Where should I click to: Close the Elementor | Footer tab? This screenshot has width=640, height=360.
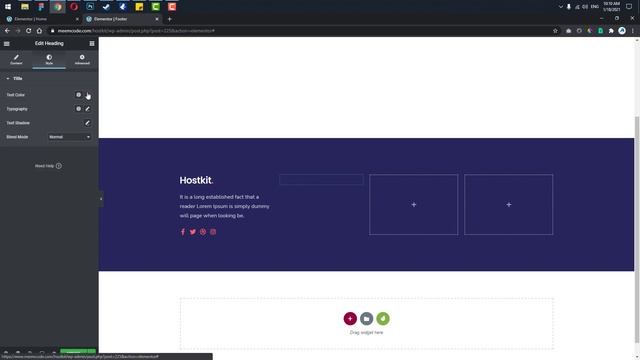[x=157, y=19]
